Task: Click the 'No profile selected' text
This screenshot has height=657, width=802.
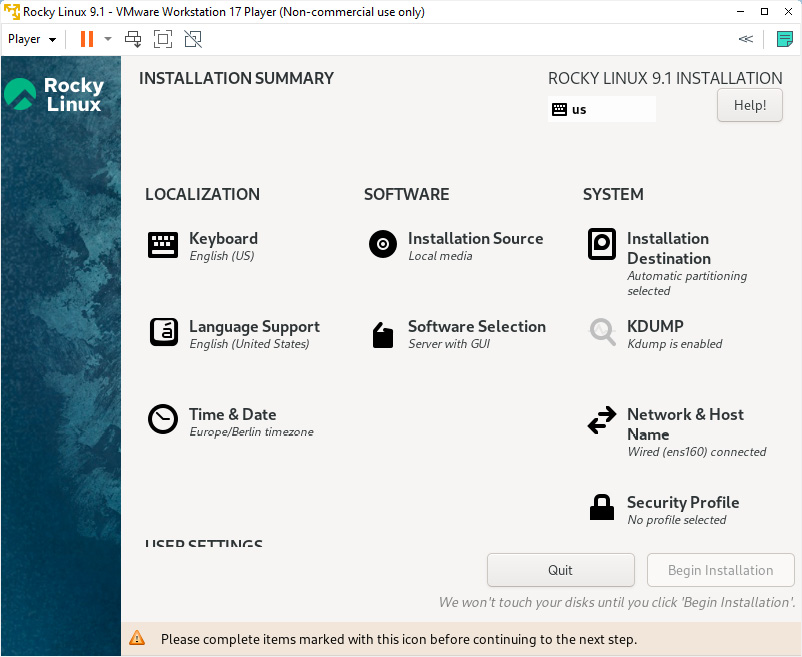Action: click(x=677, y=519)
